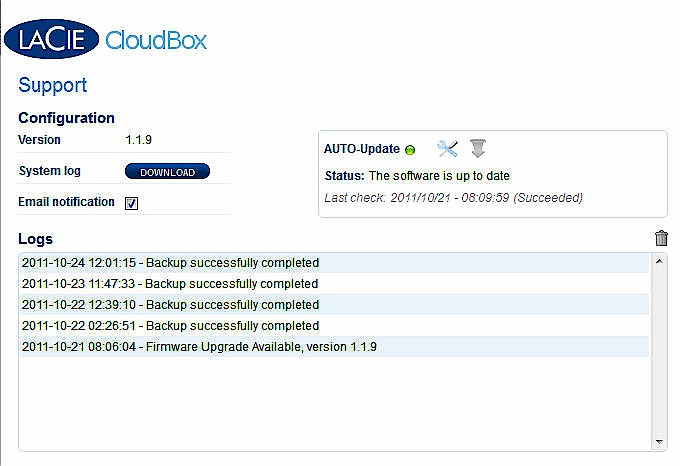The height and width of the screenshot is (466, 680).
Task: Select the 2011-10-23 11:47:33 backup log entry
Action: tap(334, 284)
